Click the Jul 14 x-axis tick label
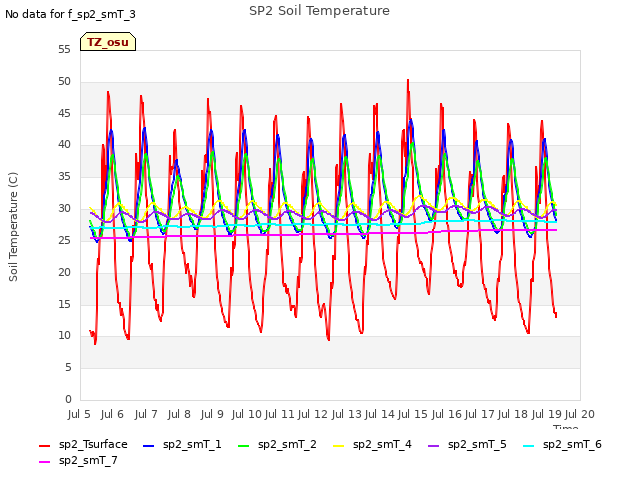This screenshot has height=480, width=640. pyautogui.click(x=380, y=414)
